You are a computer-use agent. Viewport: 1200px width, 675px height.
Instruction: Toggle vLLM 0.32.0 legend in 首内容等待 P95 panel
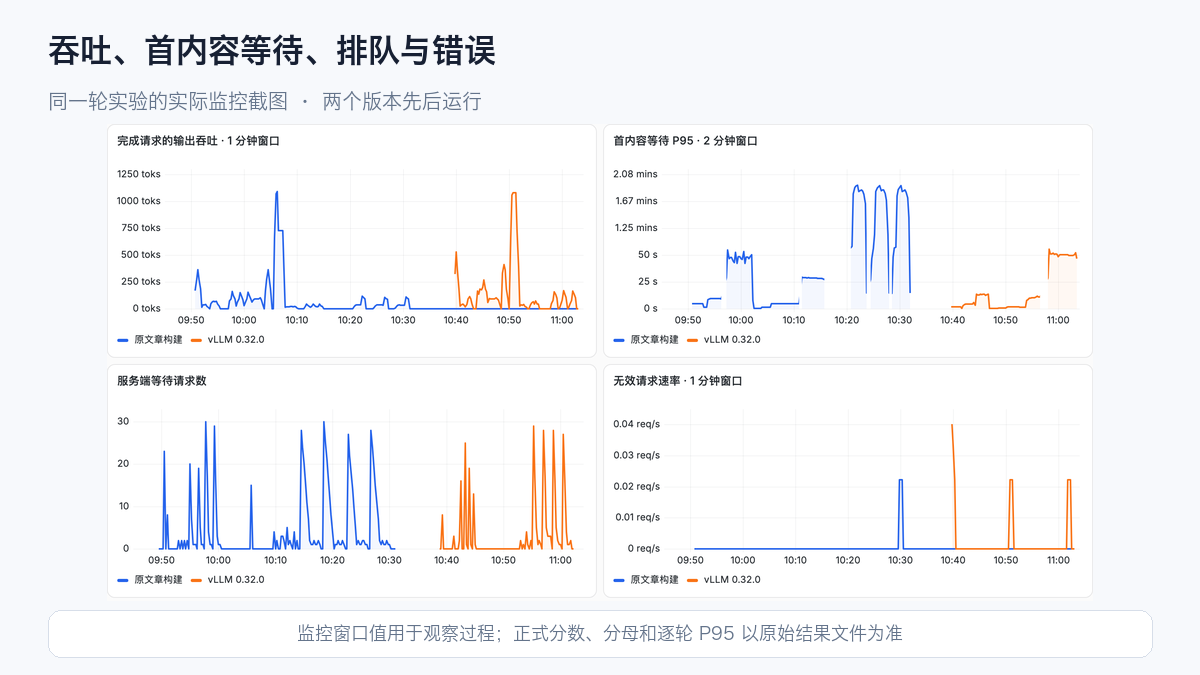point(723,340)
